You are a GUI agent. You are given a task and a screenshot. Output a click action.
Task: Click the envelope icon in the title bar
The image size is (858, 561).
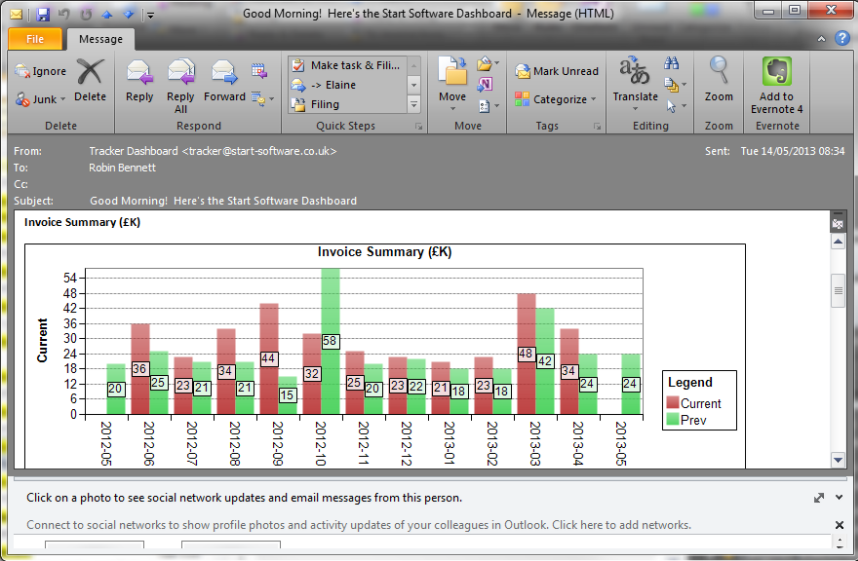tap(16, 14)
